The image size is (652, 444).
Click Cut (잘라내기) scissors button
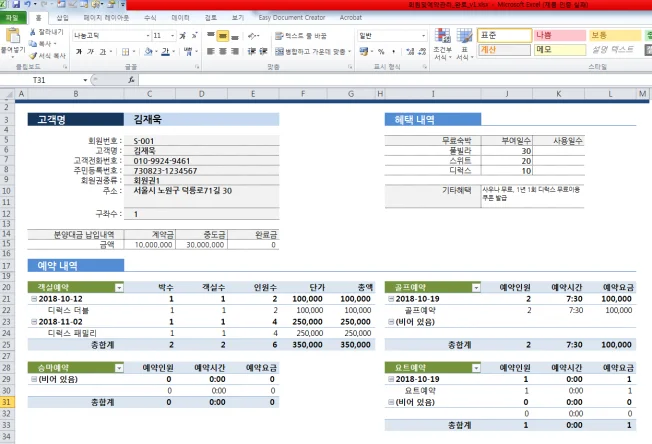pos(46,32)
